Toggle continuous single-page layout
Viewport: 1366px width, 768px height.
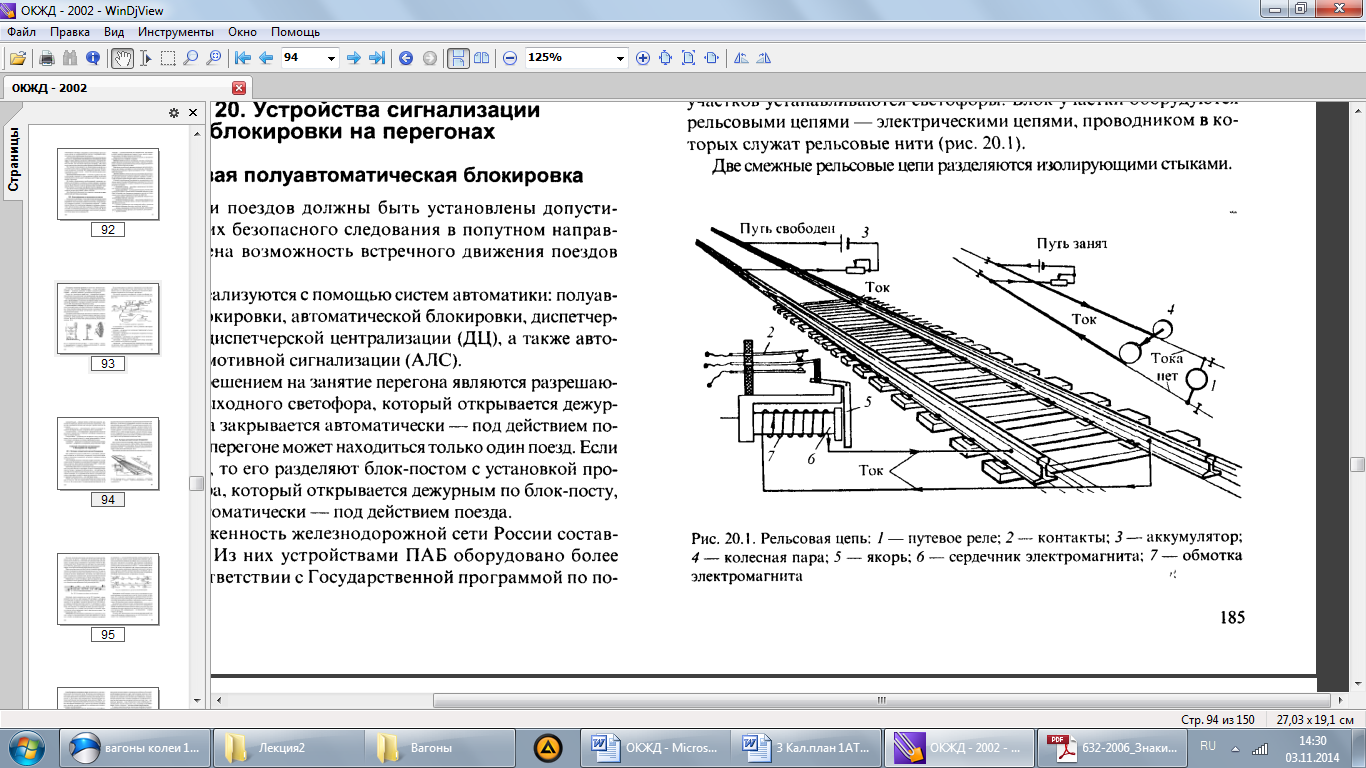coord(458,58)
